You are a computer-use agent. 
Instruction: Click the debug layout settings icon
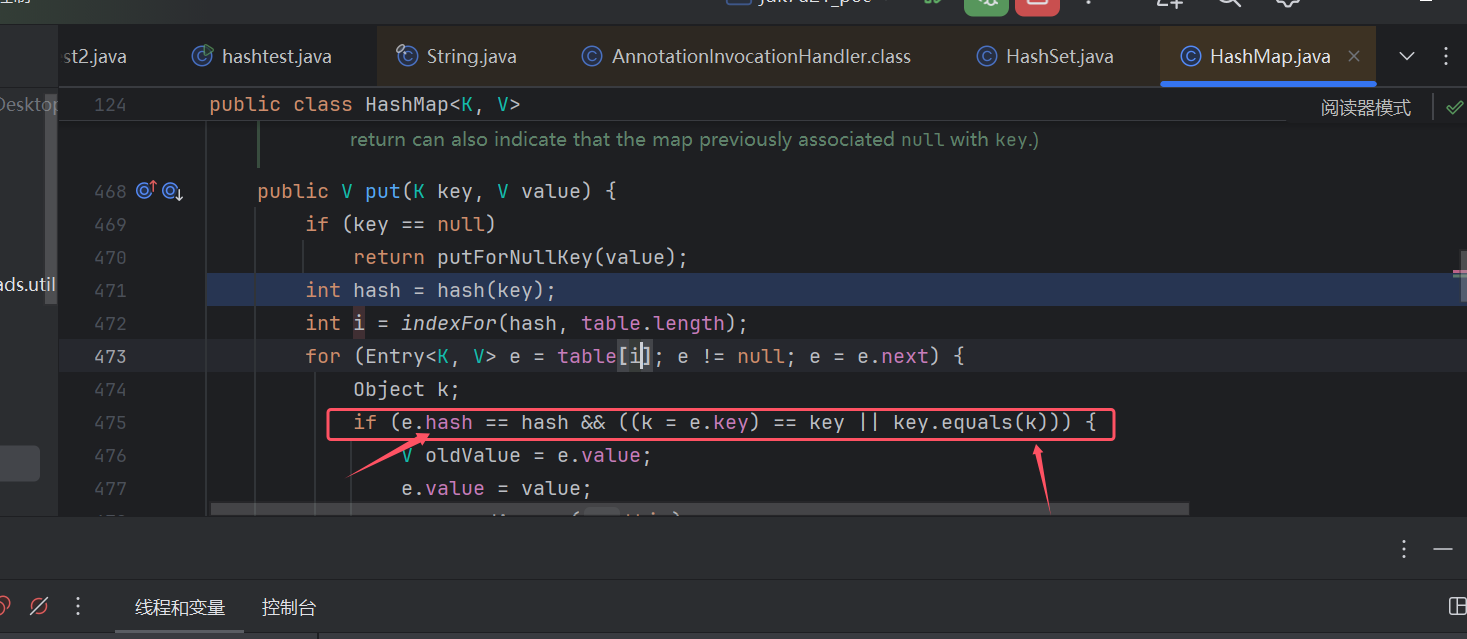1458,606
